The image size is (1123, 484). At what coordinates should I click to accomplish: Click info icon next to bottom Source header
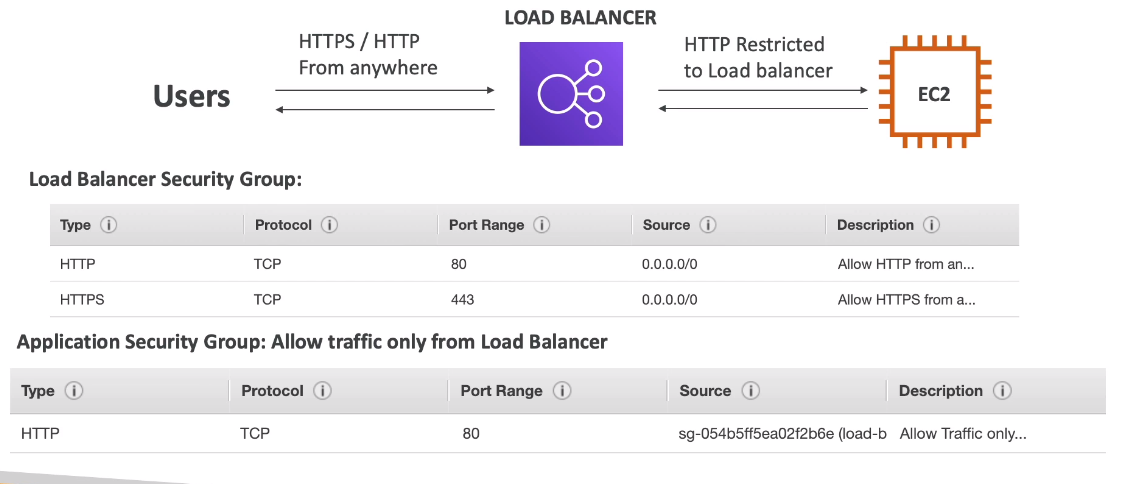coord(751,391)
